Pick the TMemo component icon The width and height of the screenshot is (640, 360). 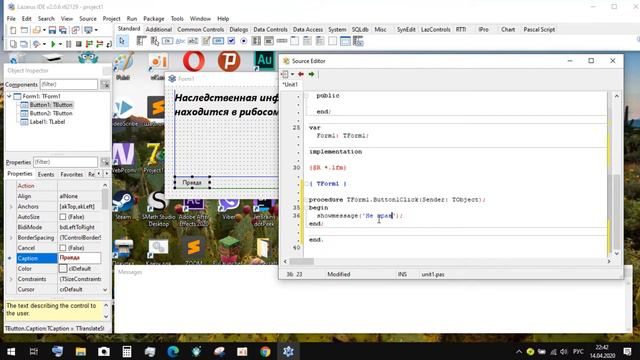click(x=206, y=41)
